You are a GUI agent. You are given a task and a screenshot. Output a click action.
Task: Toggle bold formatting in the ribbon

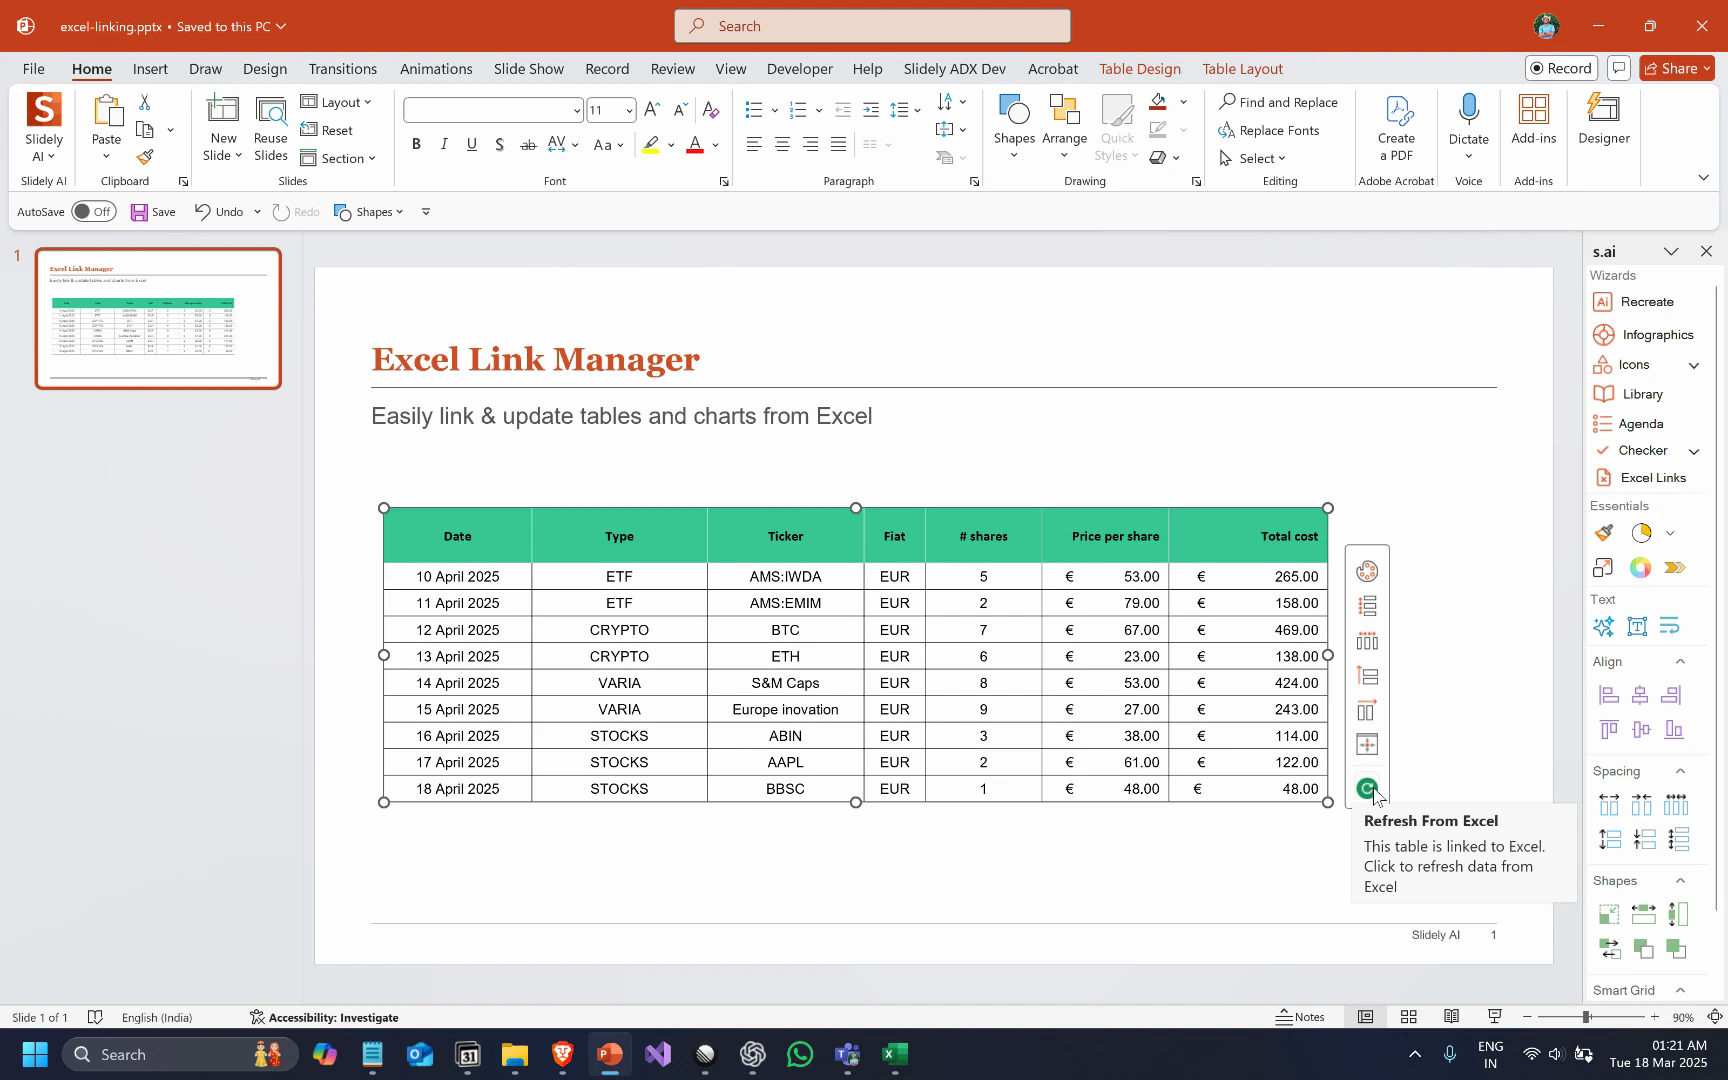point(416,144)
